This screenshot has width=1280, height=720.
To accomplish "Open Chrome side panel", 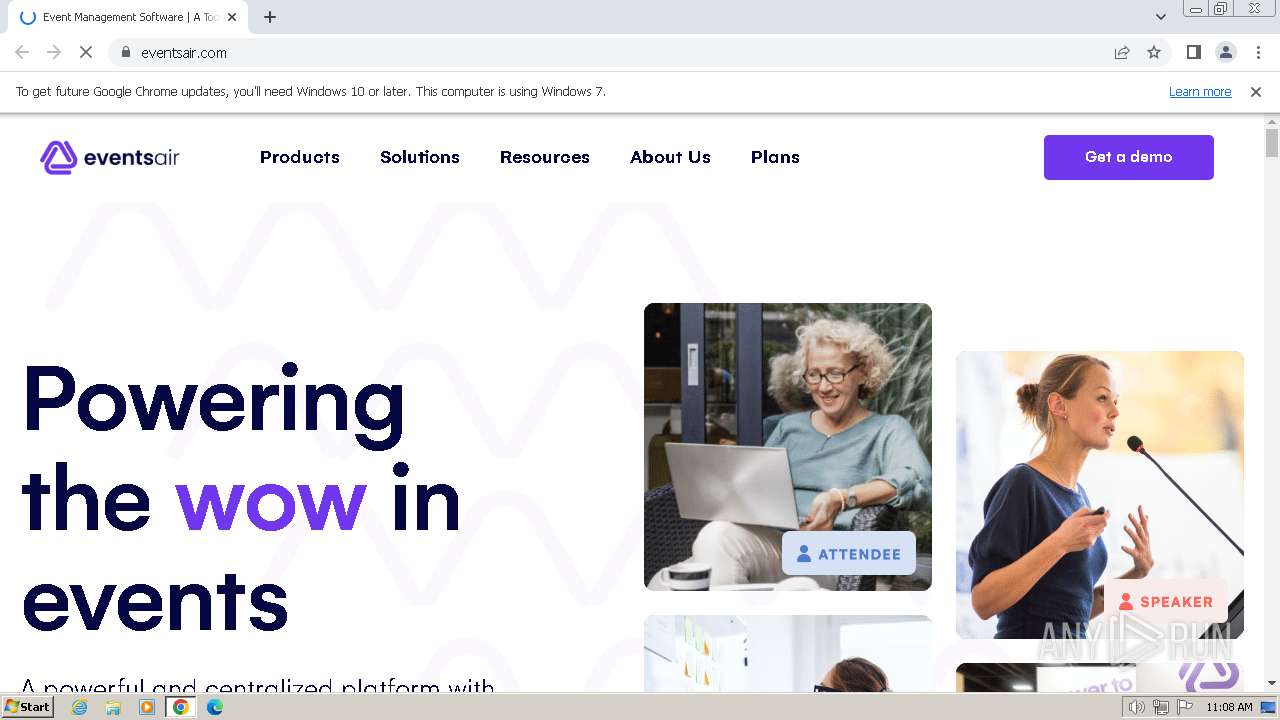I will [x=1193, y=52].
